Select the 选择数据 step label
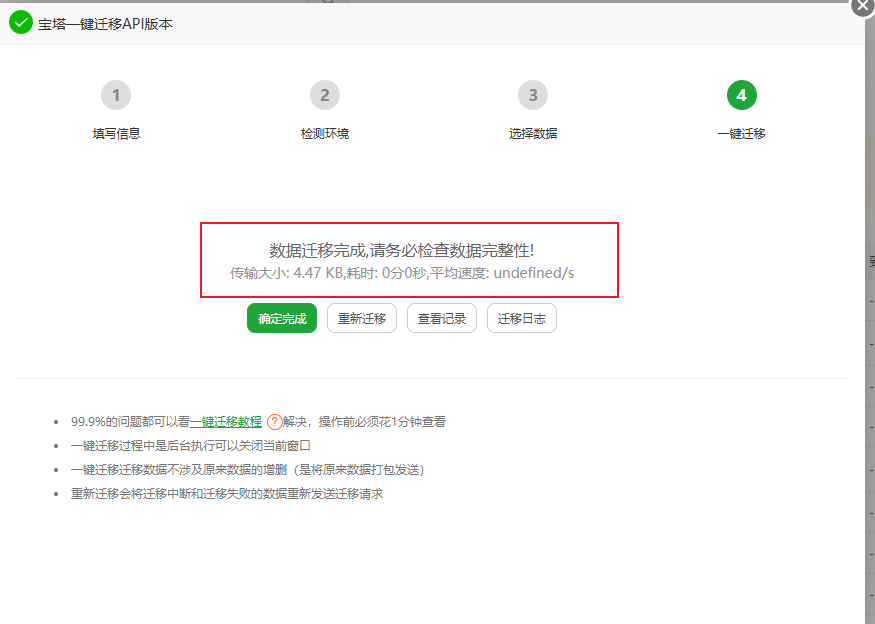 (x=533, y=134)
